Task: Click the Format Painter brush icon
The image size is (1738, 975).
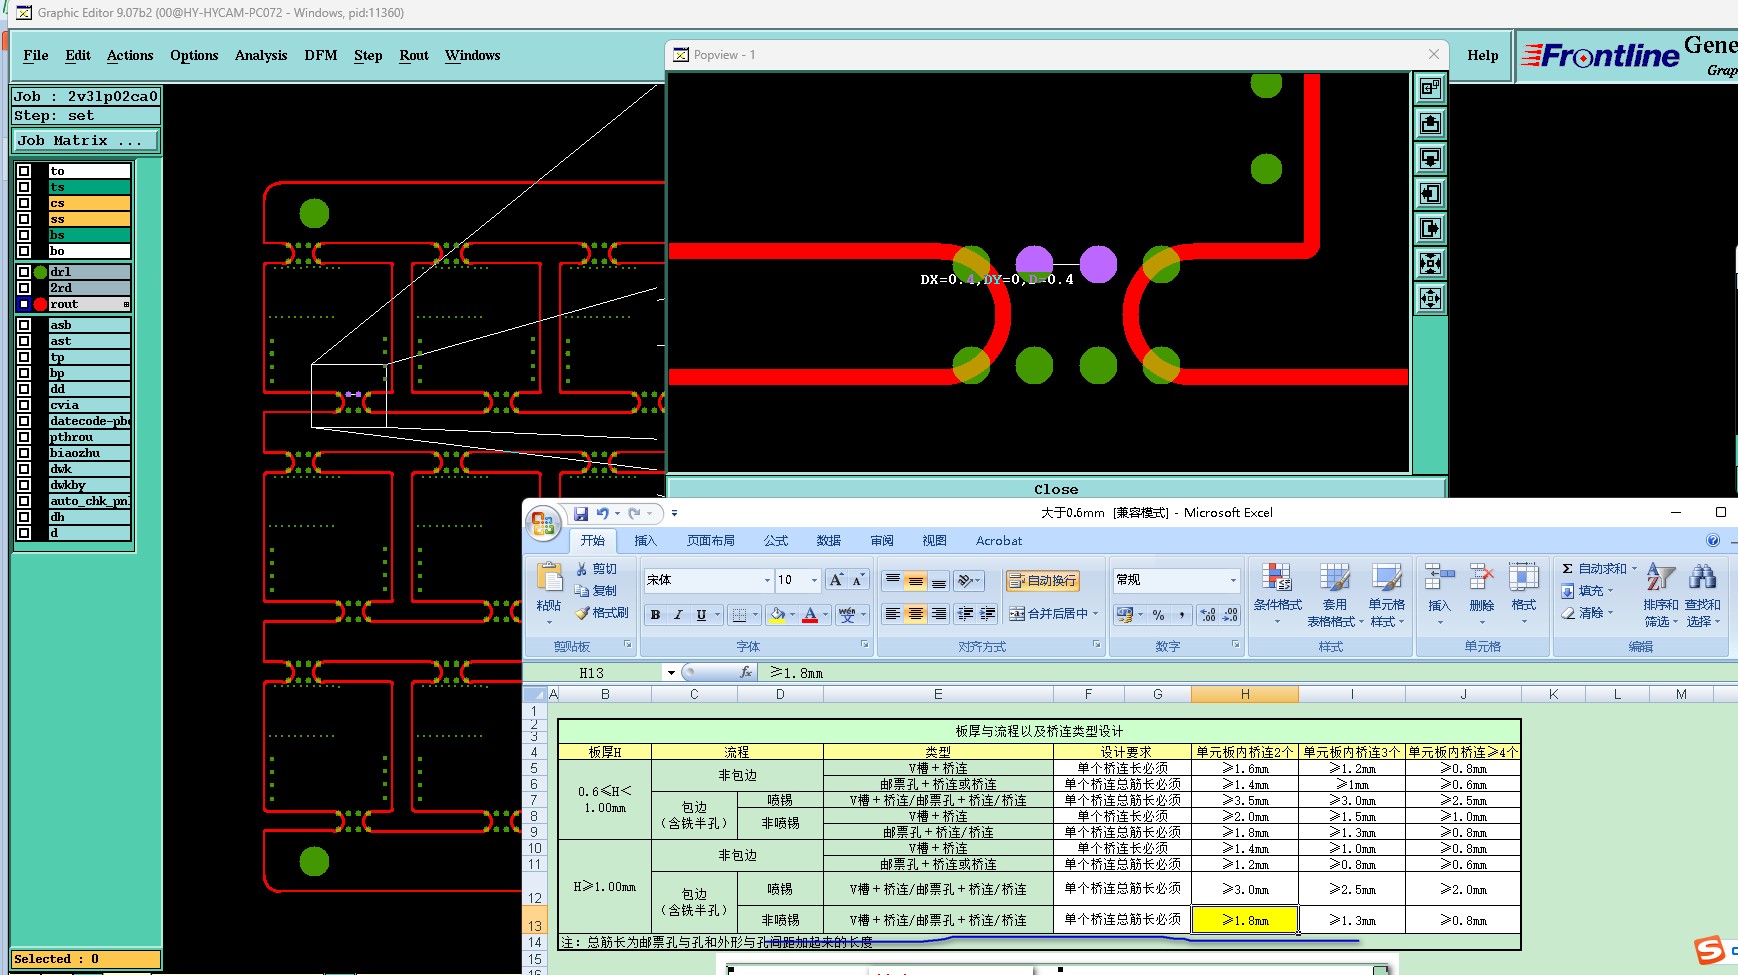Action: point(582,613)
